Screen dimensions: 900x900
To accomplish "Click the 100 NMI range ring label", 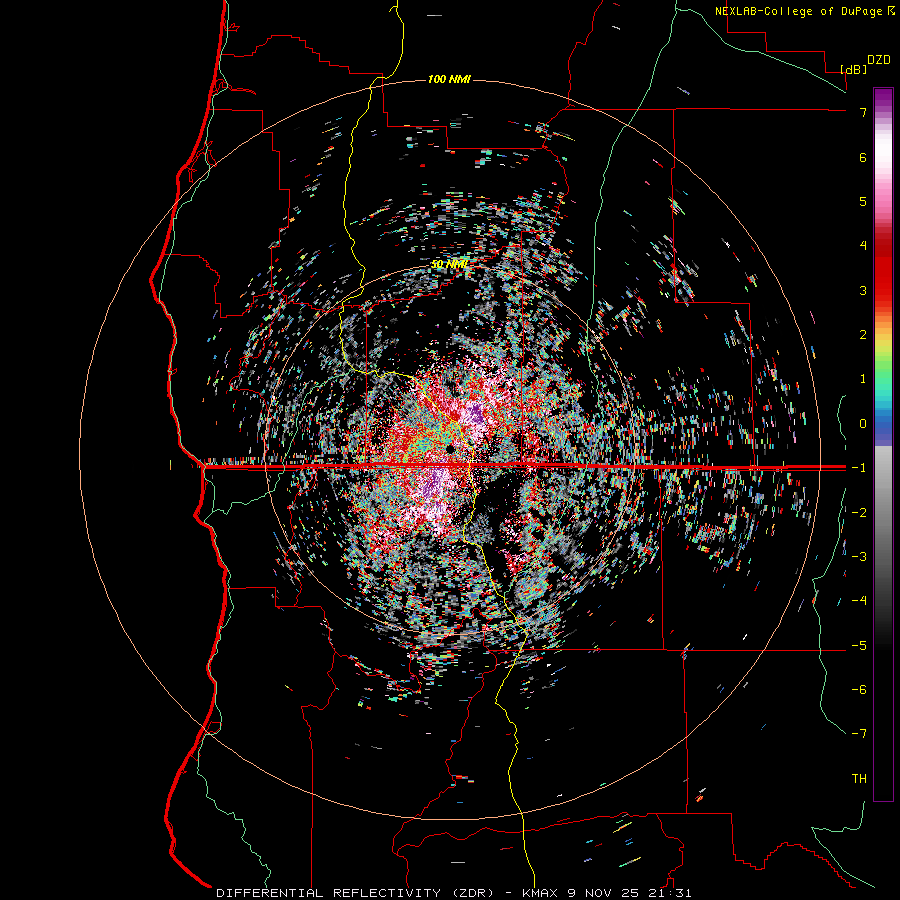I will click(x=449, y=79).
